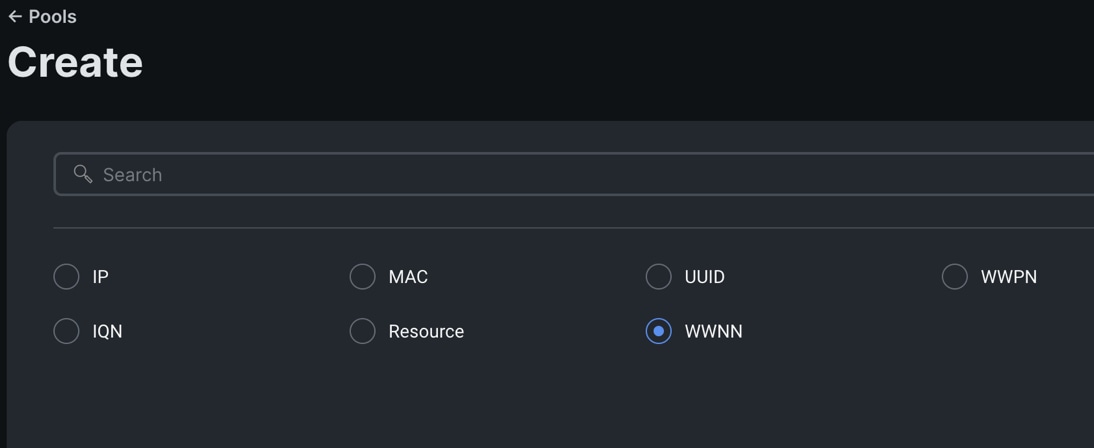This screenshot has height=448, width=1094.
Task: Click the magnifying glass search icon
Action: coord(83,174)
